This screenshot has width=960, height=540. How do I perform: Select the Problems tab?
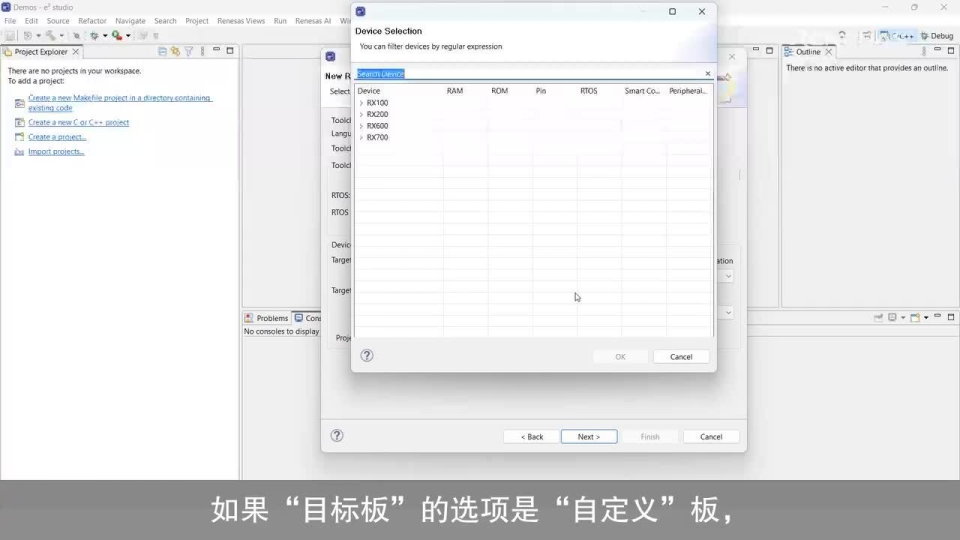(266, 318)
